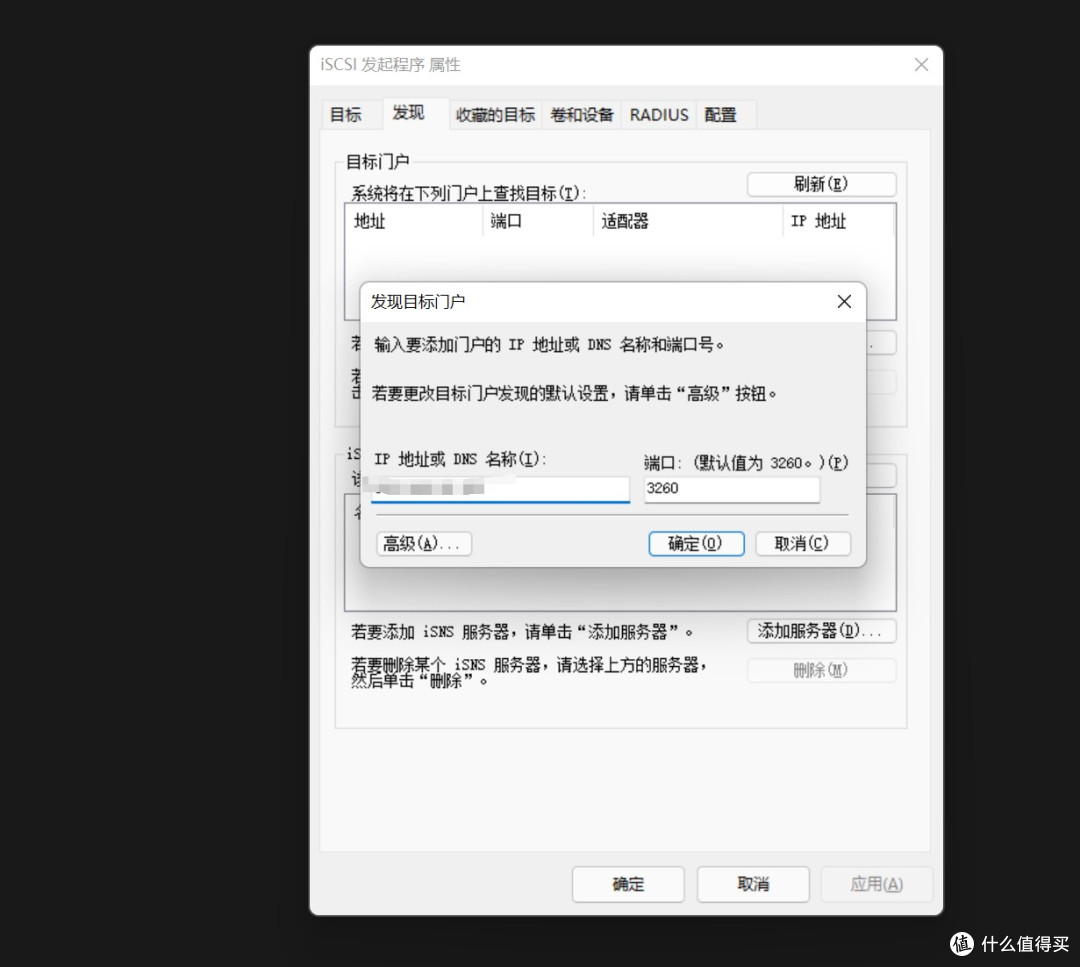The height and width of the screenshot is (967, 1080).
Task: Click the 添加服务器(D)... button
Action: point(821,631)
